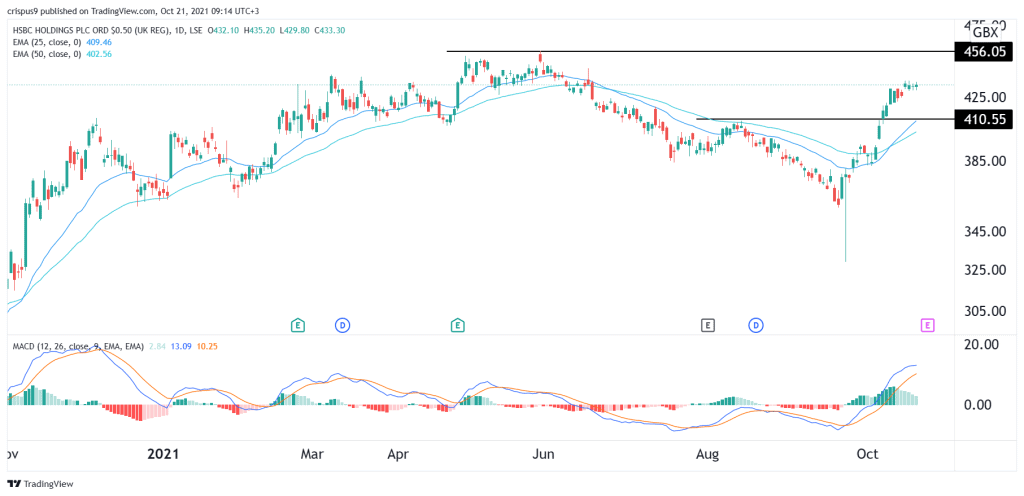The width and height of the screenshot is (1024, 496).
Task: Click the magenta E upcoming earnings marker
Action: point(927,324)
